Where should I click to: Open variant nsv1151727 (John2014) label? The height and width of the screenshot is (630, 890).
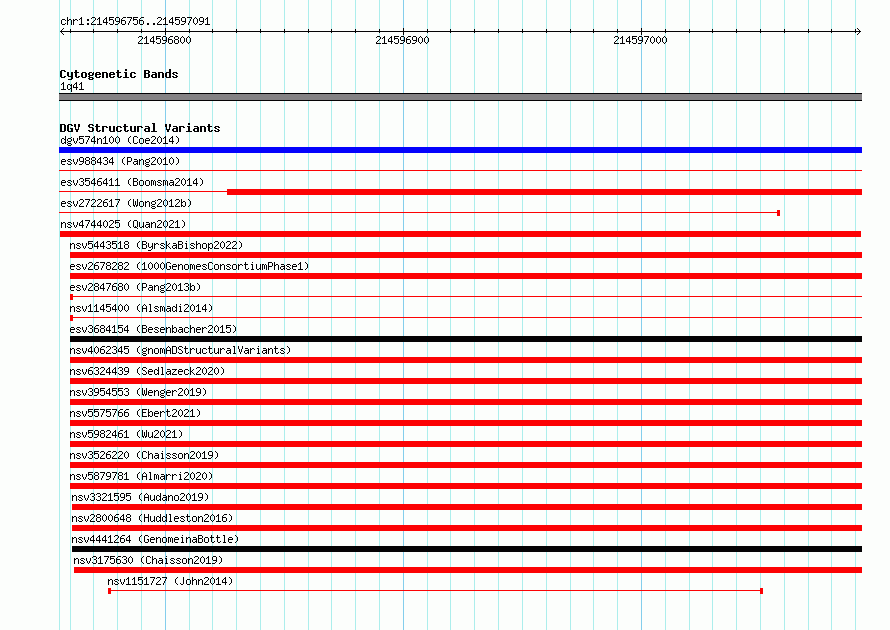(170, 581)
